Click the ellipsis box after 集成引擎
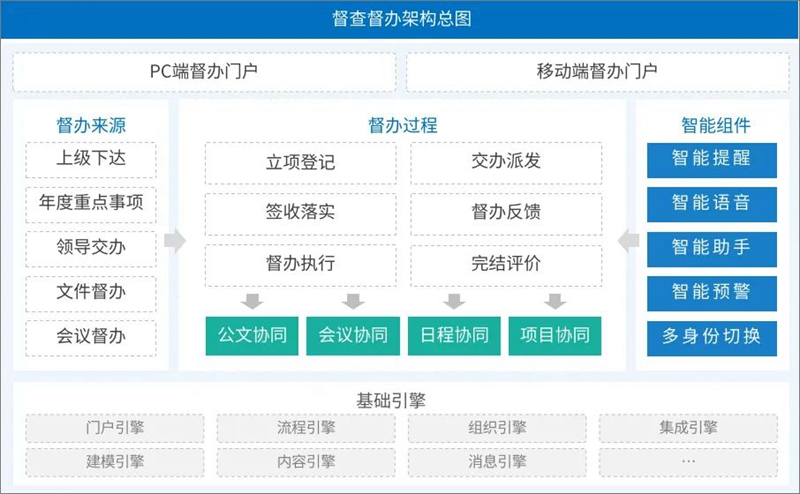800x494 pixels. [x=688, y=461]
